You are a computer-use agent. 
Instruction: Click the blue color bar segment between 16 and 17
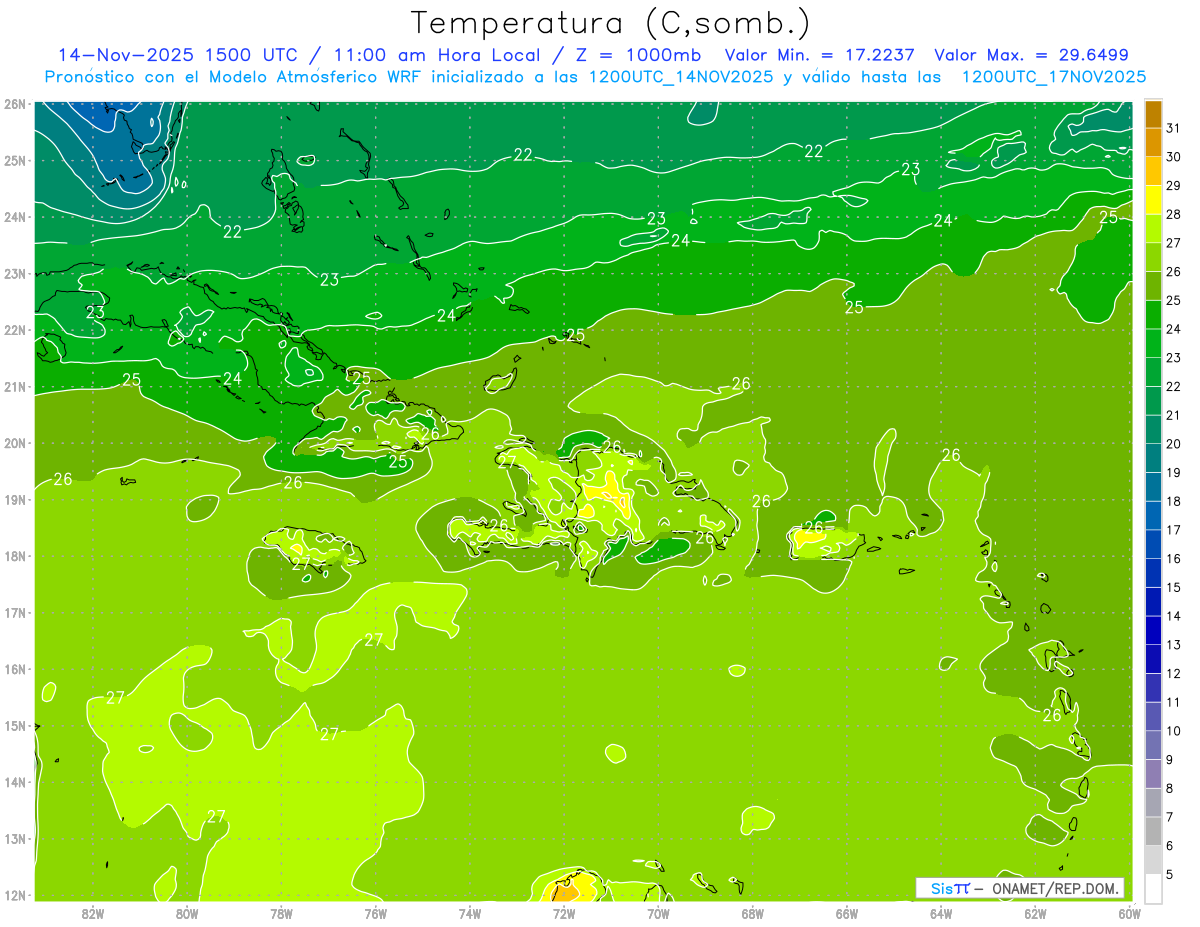[x=1153, y=544]
